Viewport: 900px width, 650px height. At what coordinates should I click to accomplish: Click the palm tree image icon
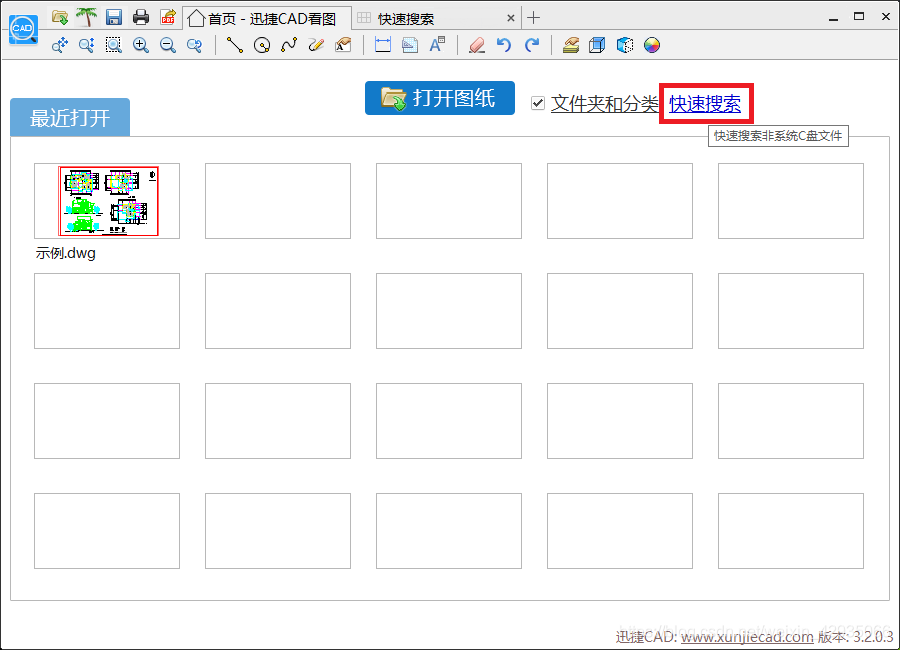87,17
